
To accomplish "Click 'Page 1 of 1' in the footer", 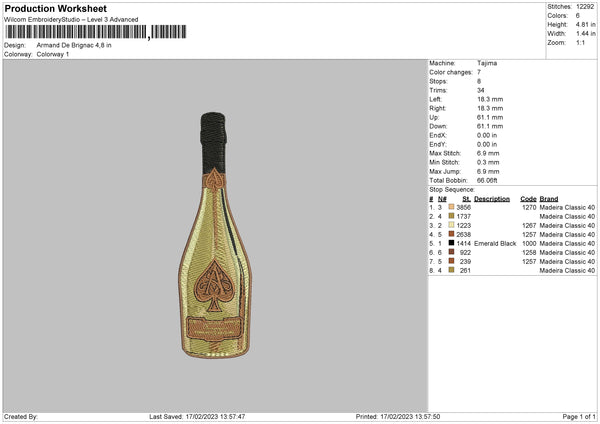I will pyautogui.click(x=579, y=416).
